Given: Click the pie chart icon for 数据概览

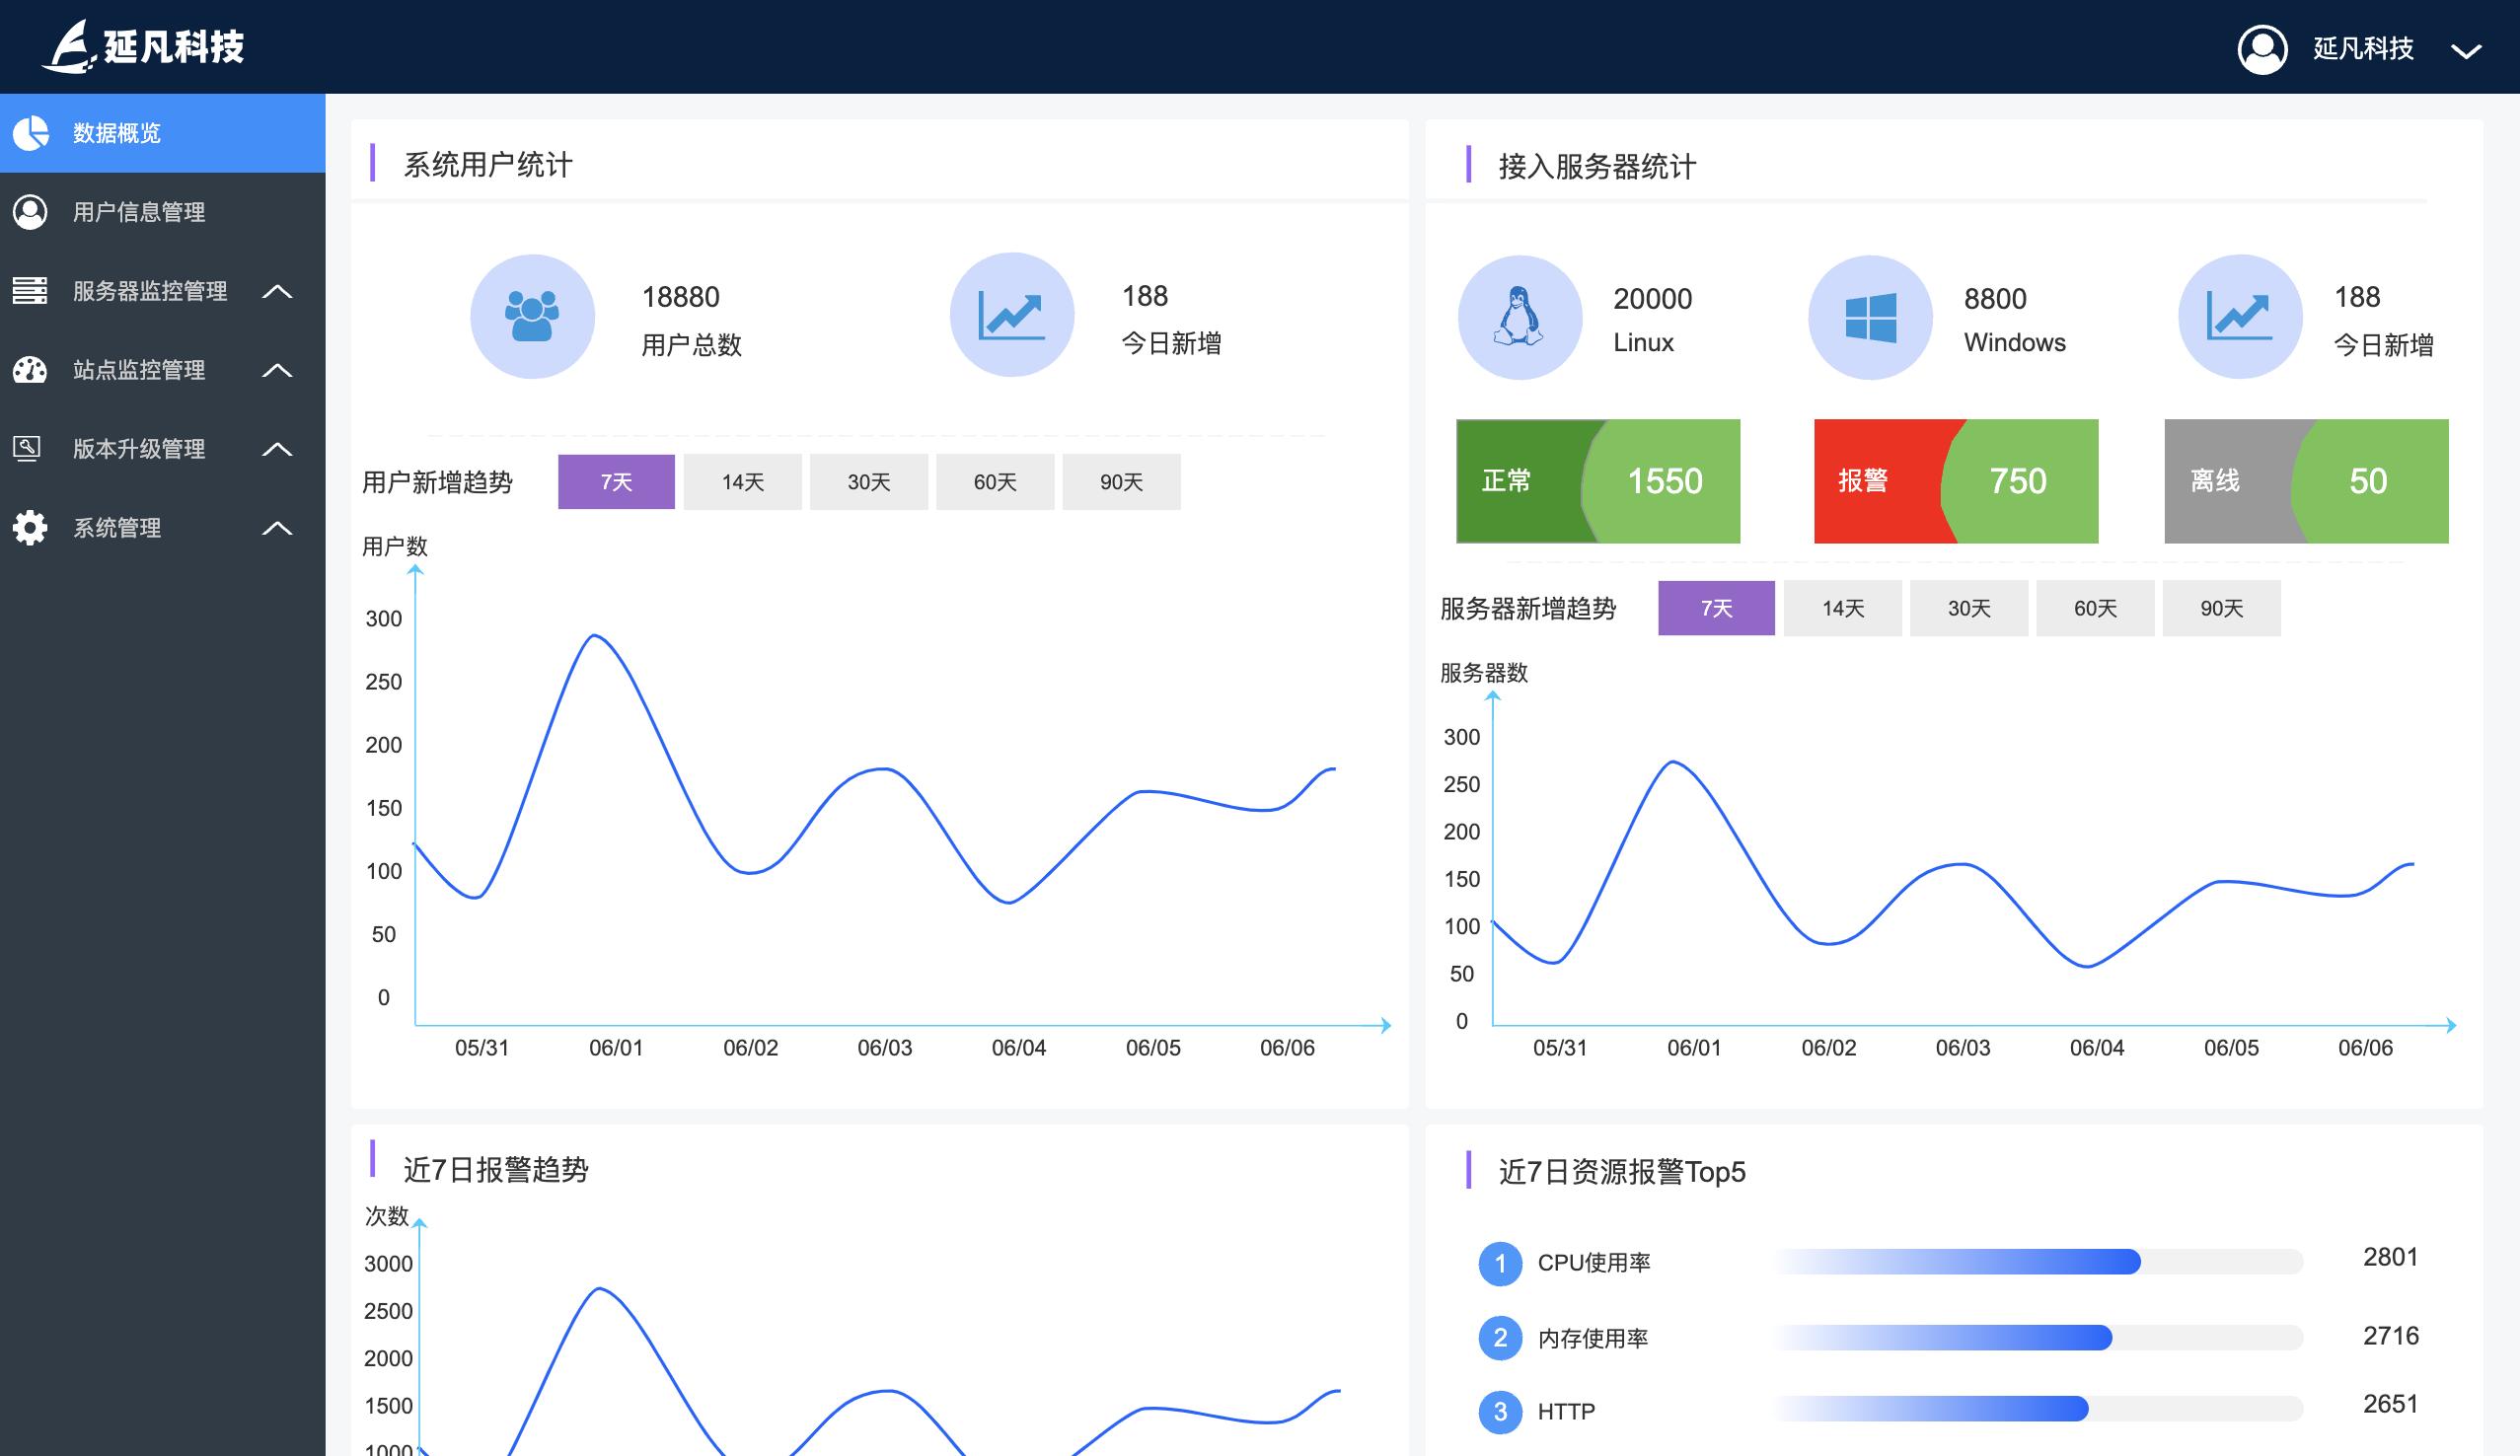Looking at the screenshot, I should [31, 133].
